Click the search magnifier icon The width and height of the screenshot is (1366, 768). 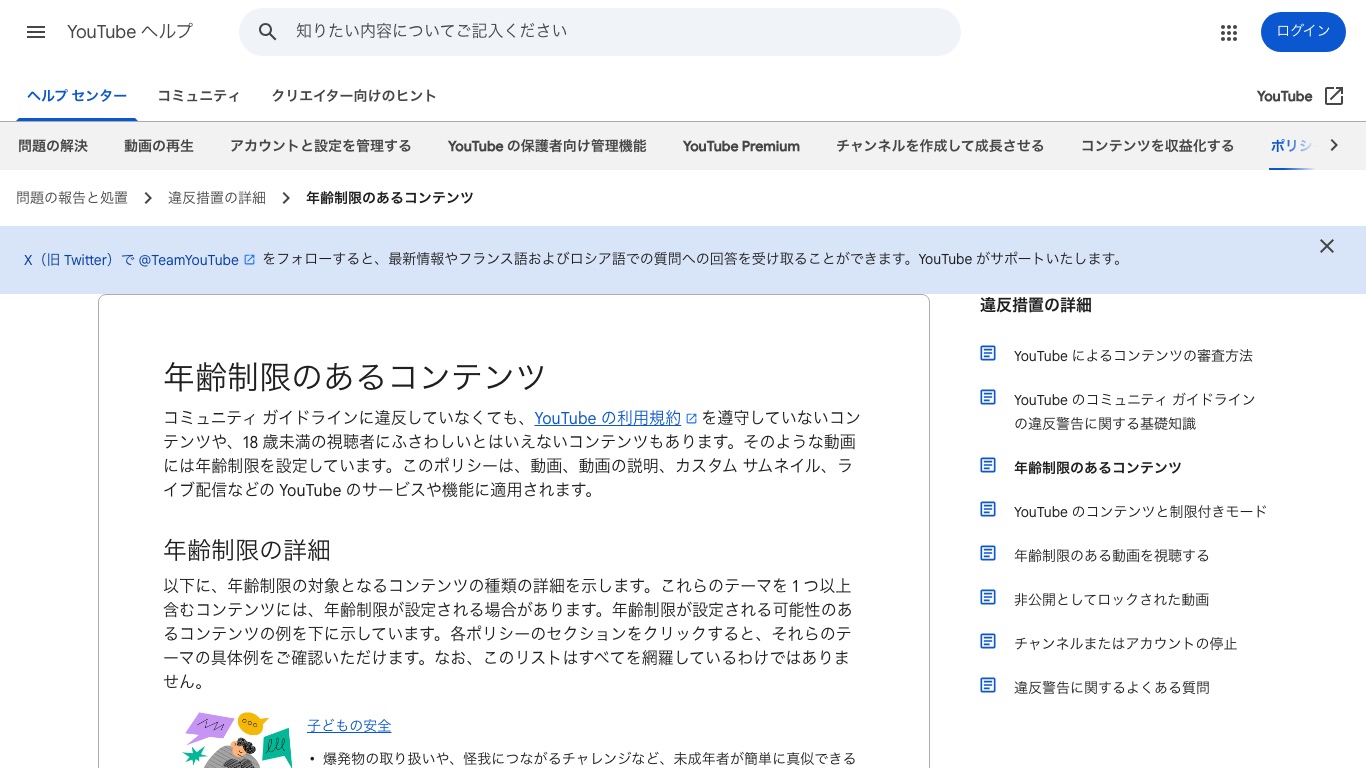[267, 32]
